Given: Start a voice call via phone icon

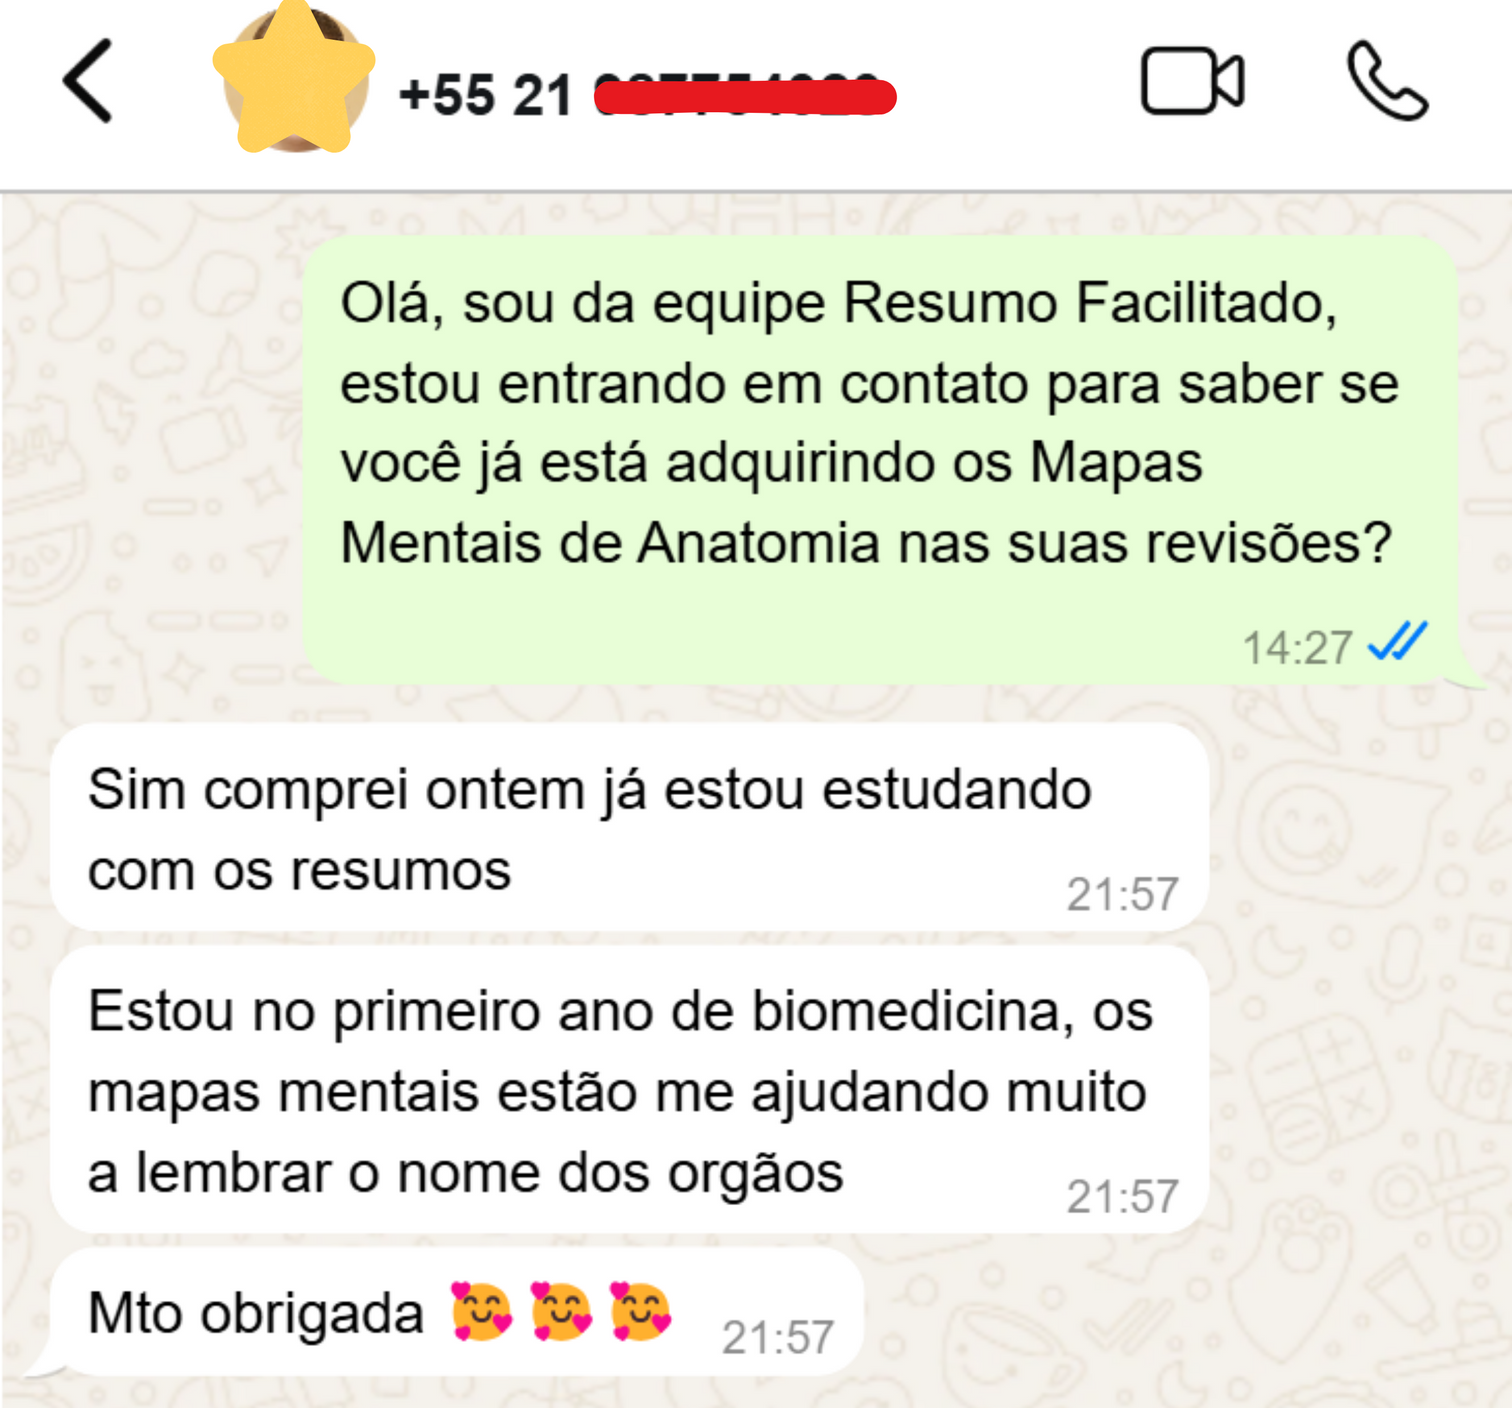Looking at the screenshot, I should (x=1387, y=81).
